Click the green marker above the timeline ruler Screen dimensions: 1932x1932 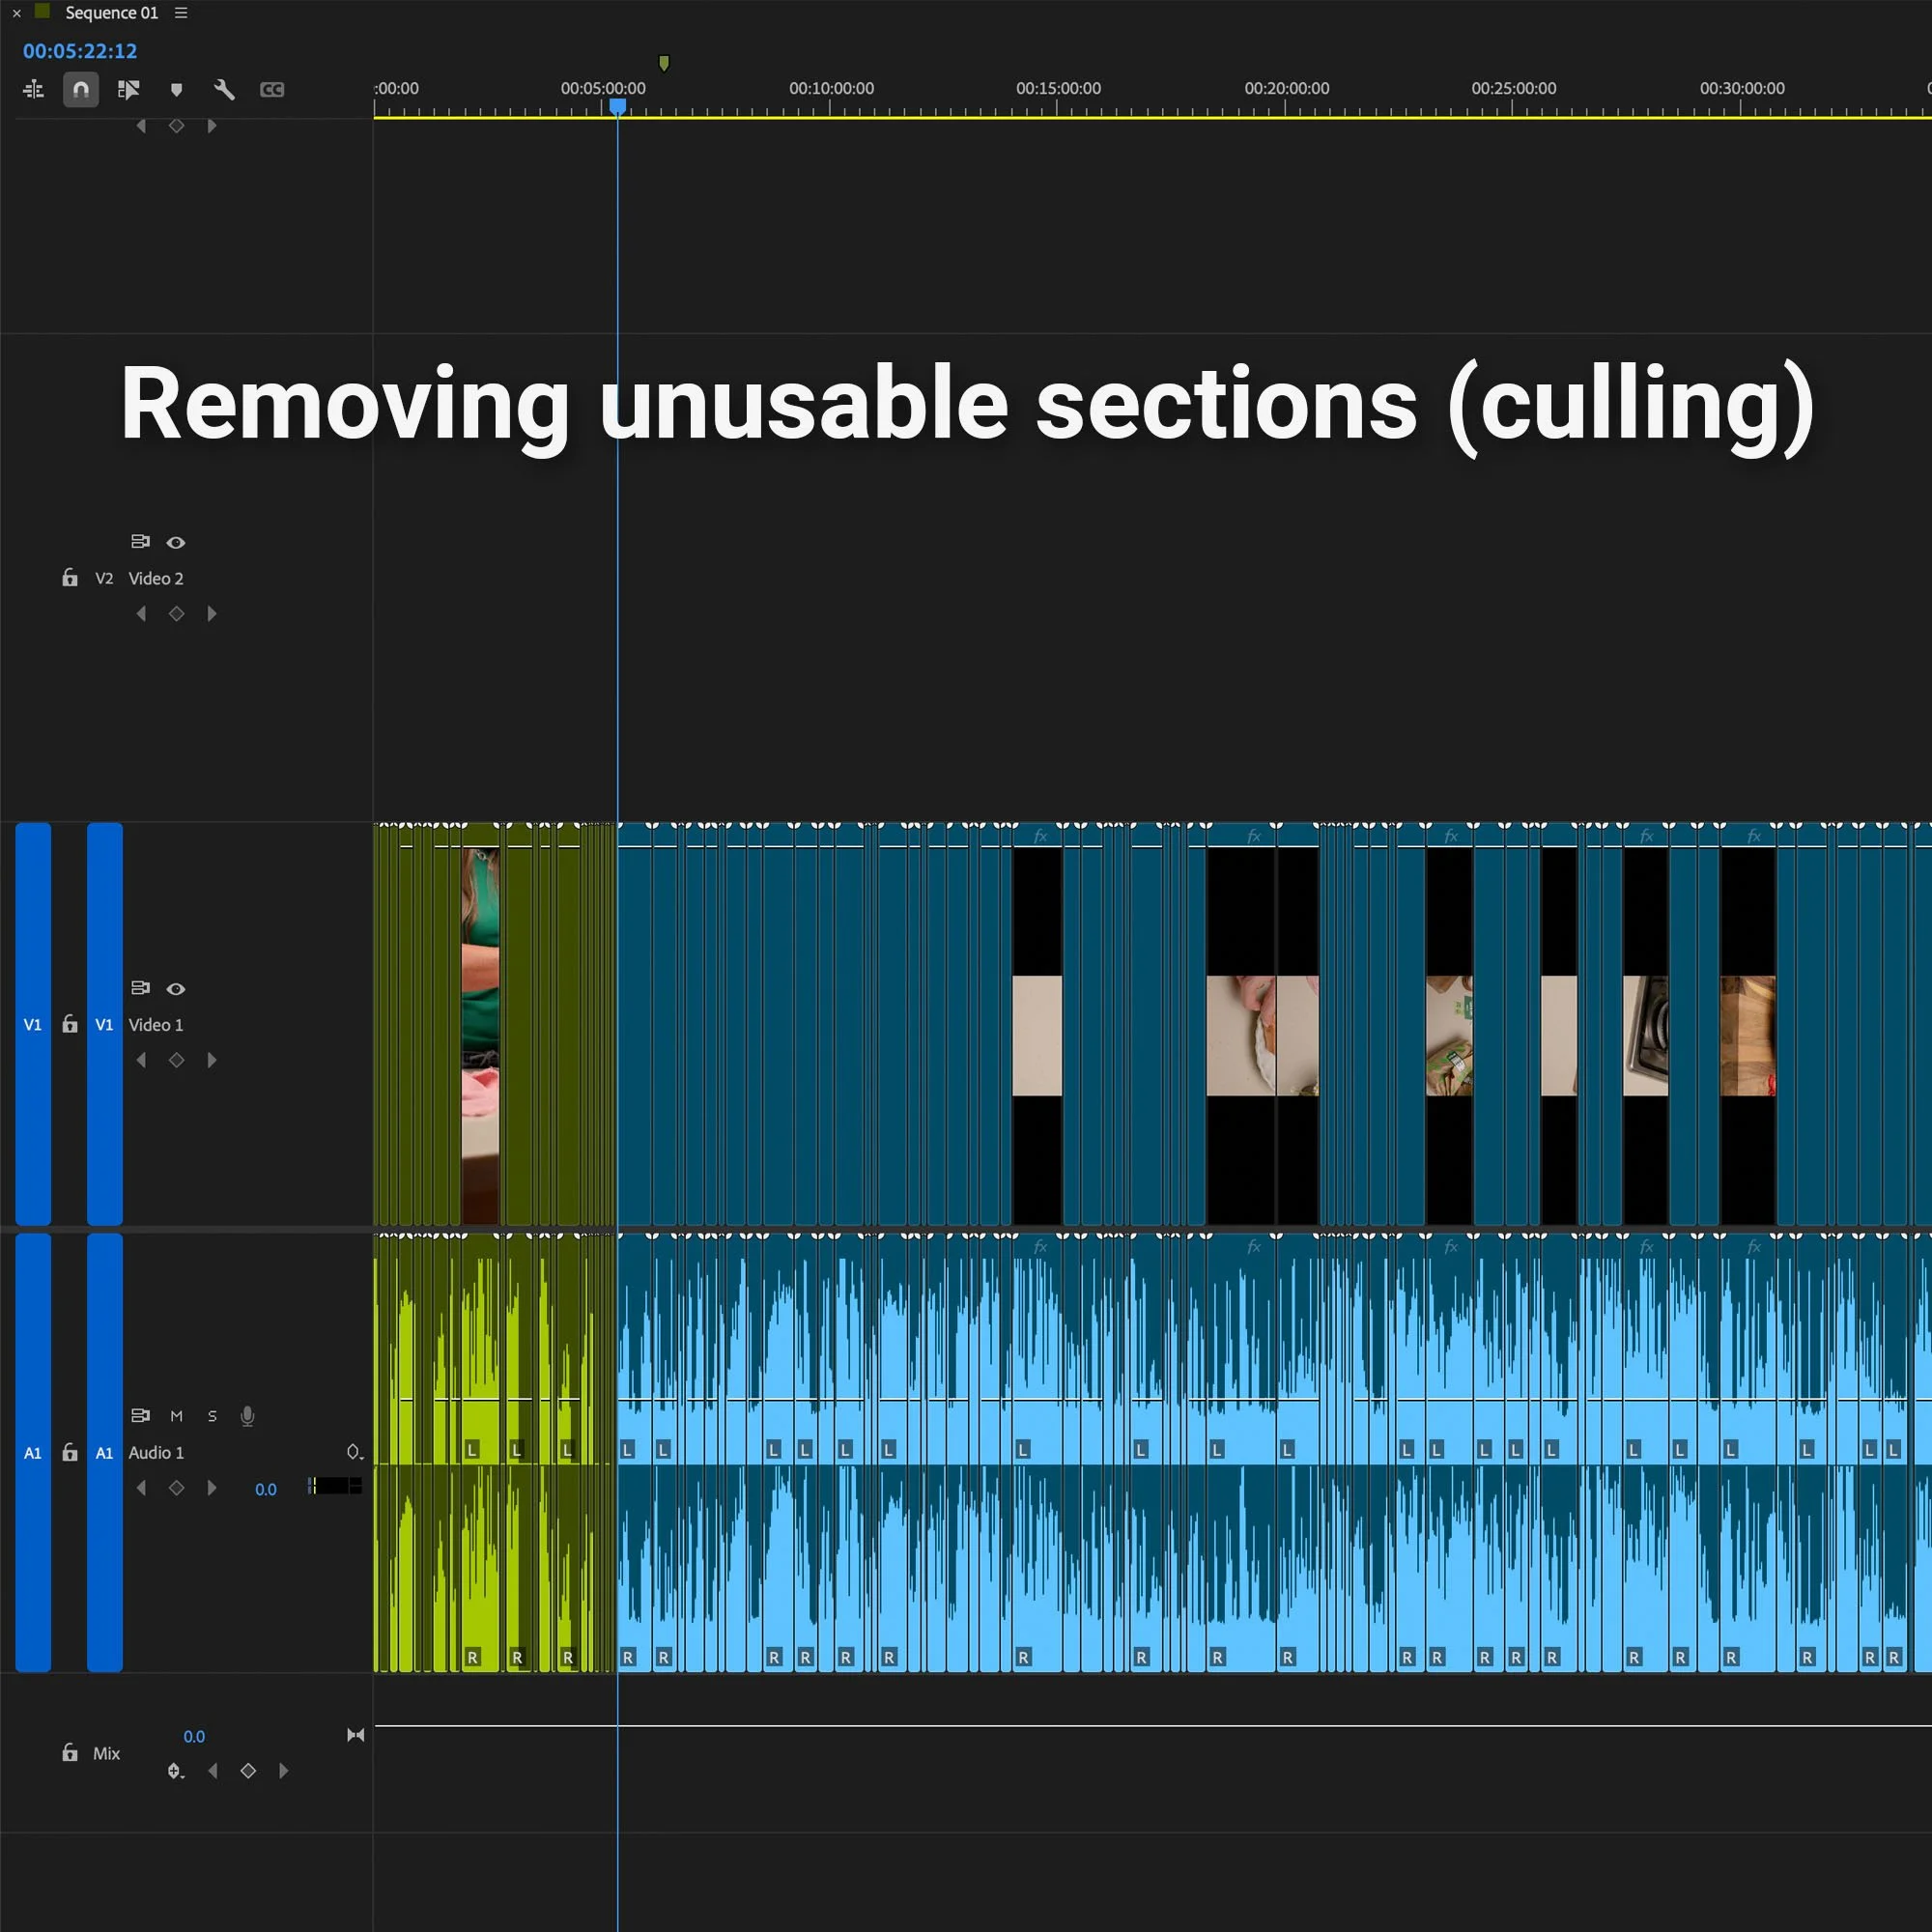664,62
